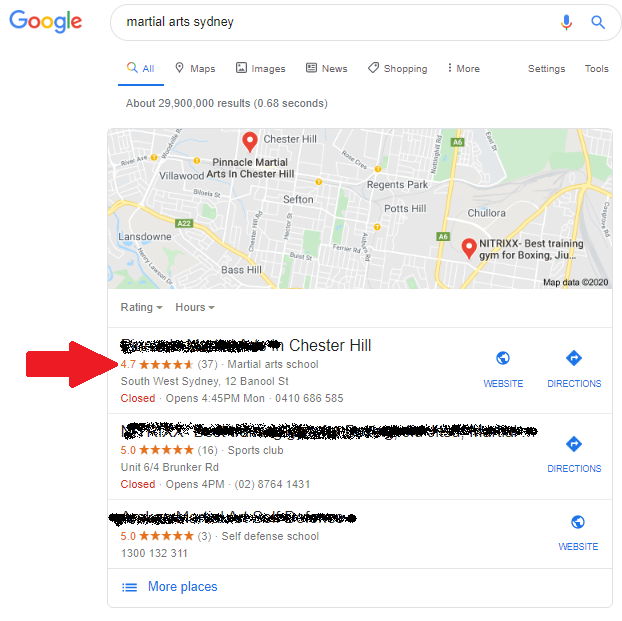Click the More places list icon
622x621 pixels.
[129, 587]
